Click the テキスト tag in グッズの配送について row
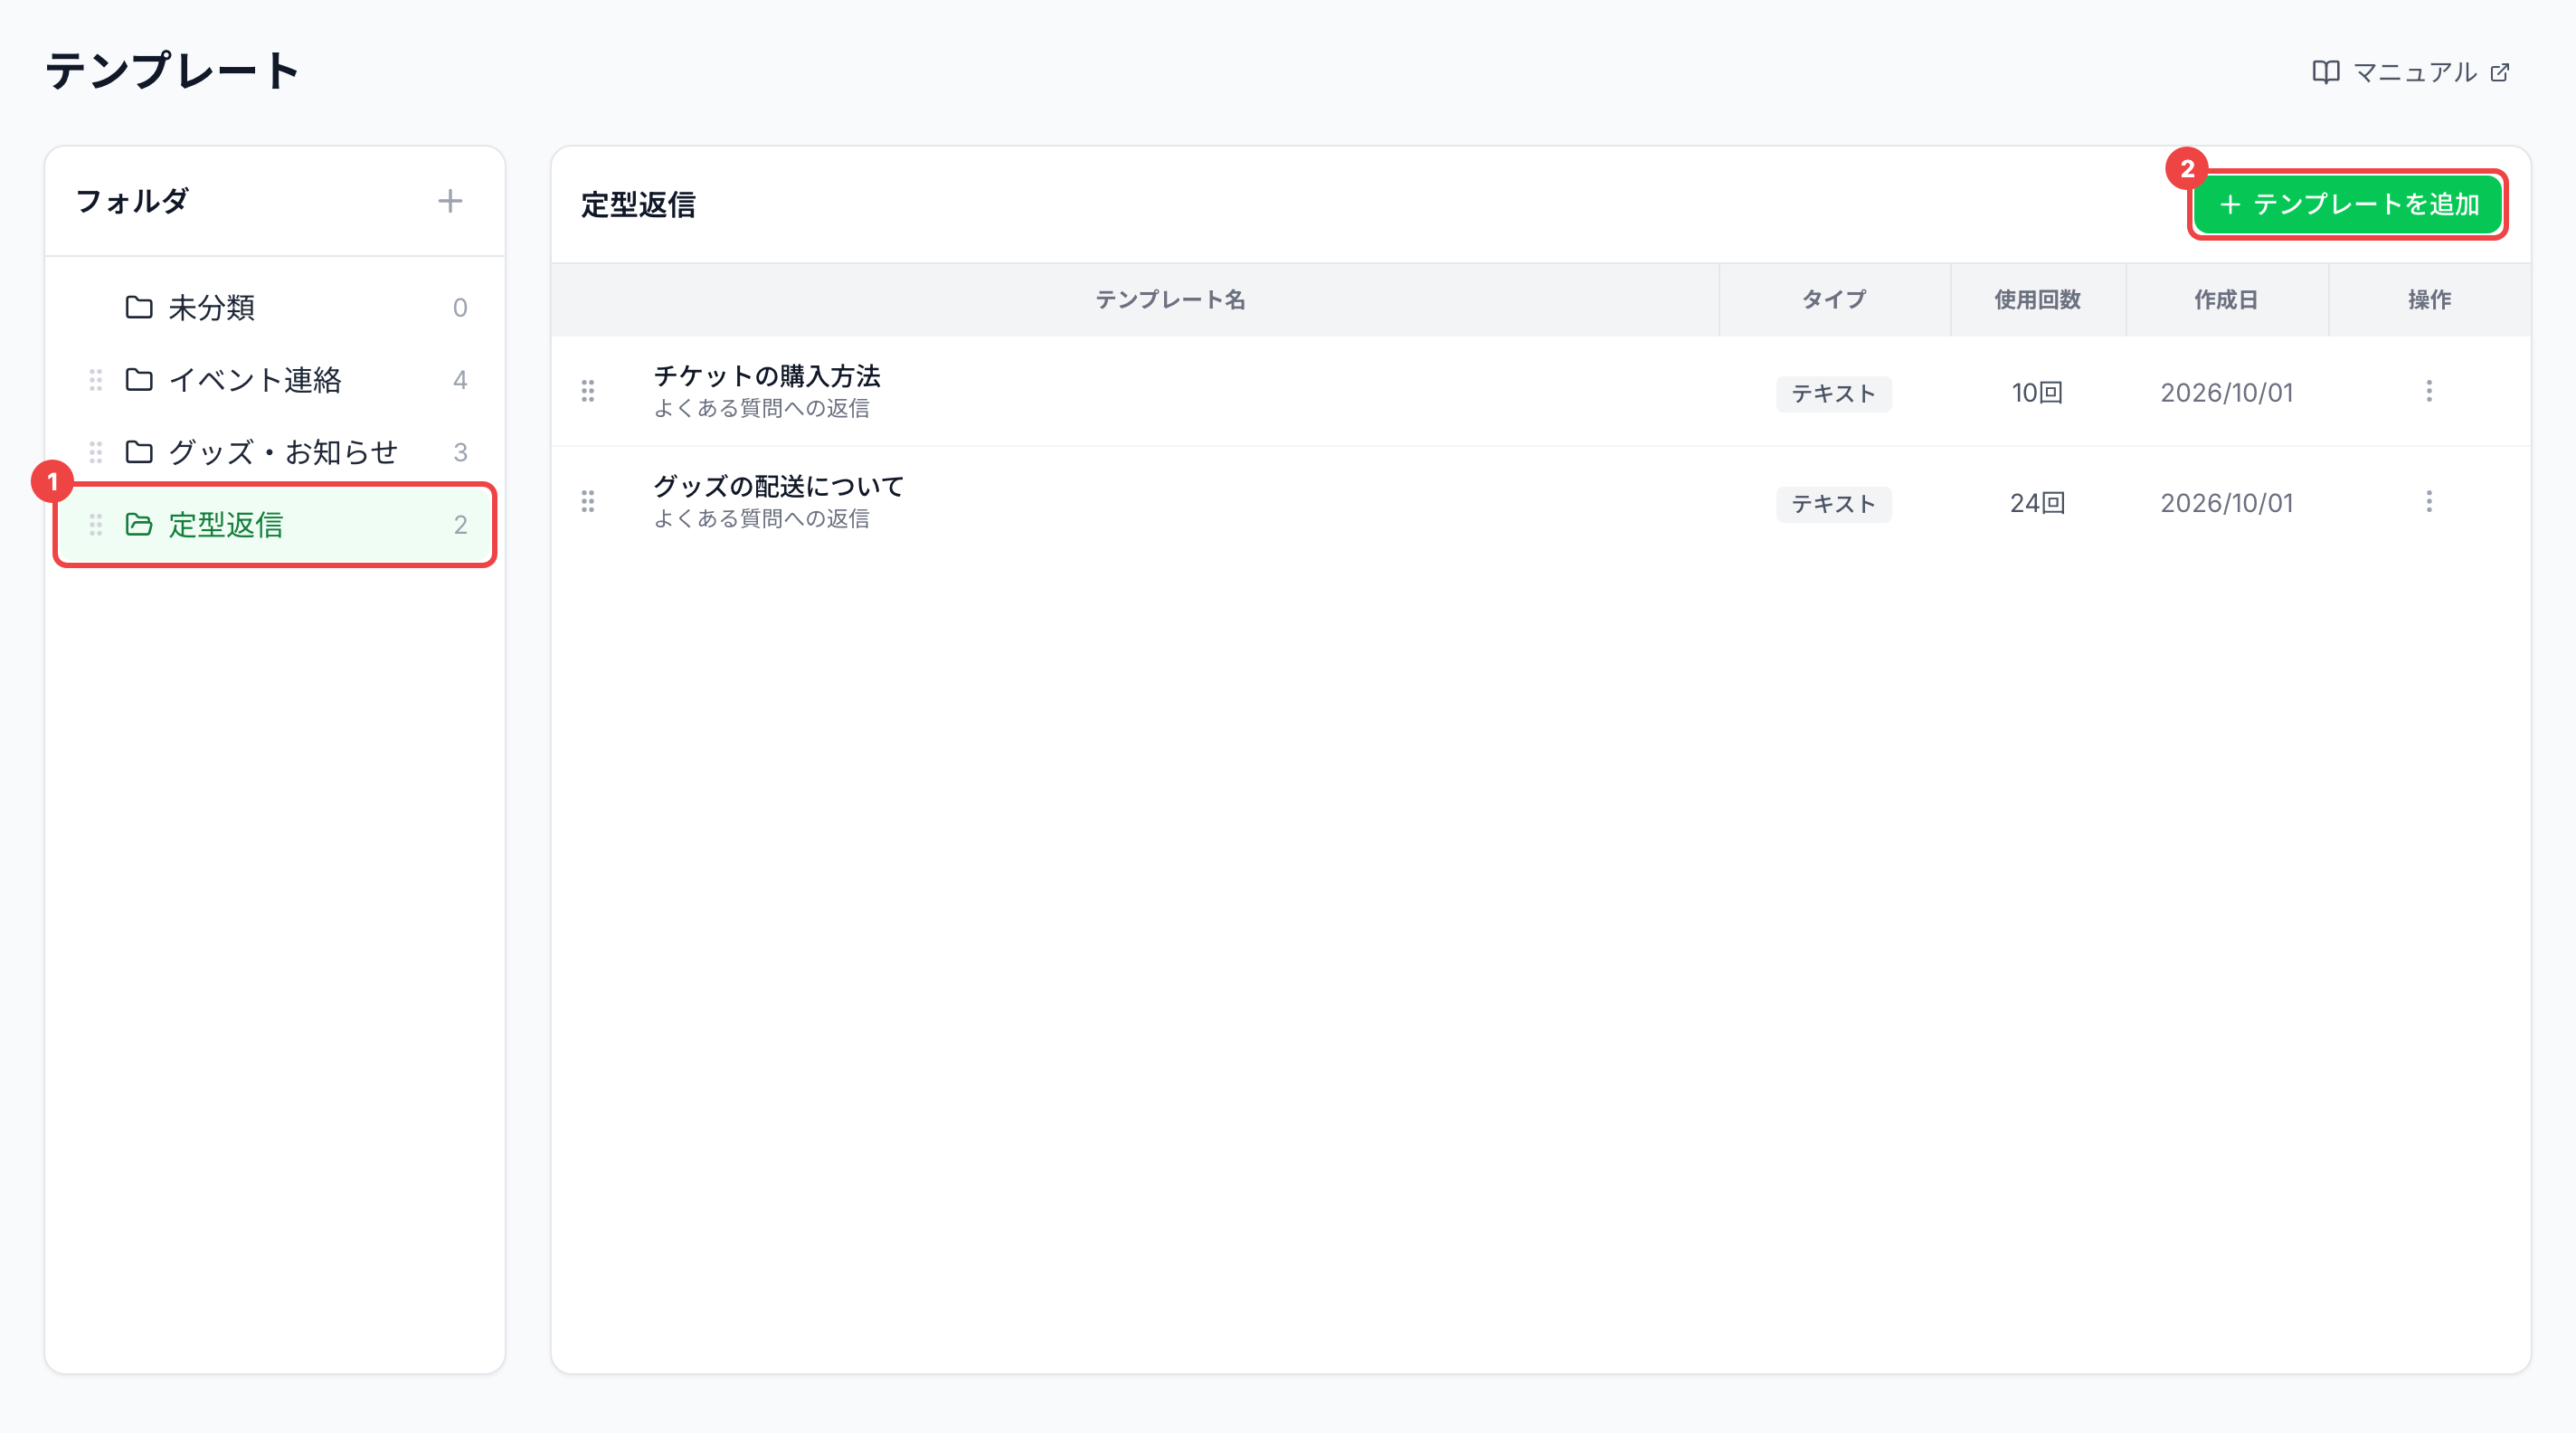 coord(1834,503)
